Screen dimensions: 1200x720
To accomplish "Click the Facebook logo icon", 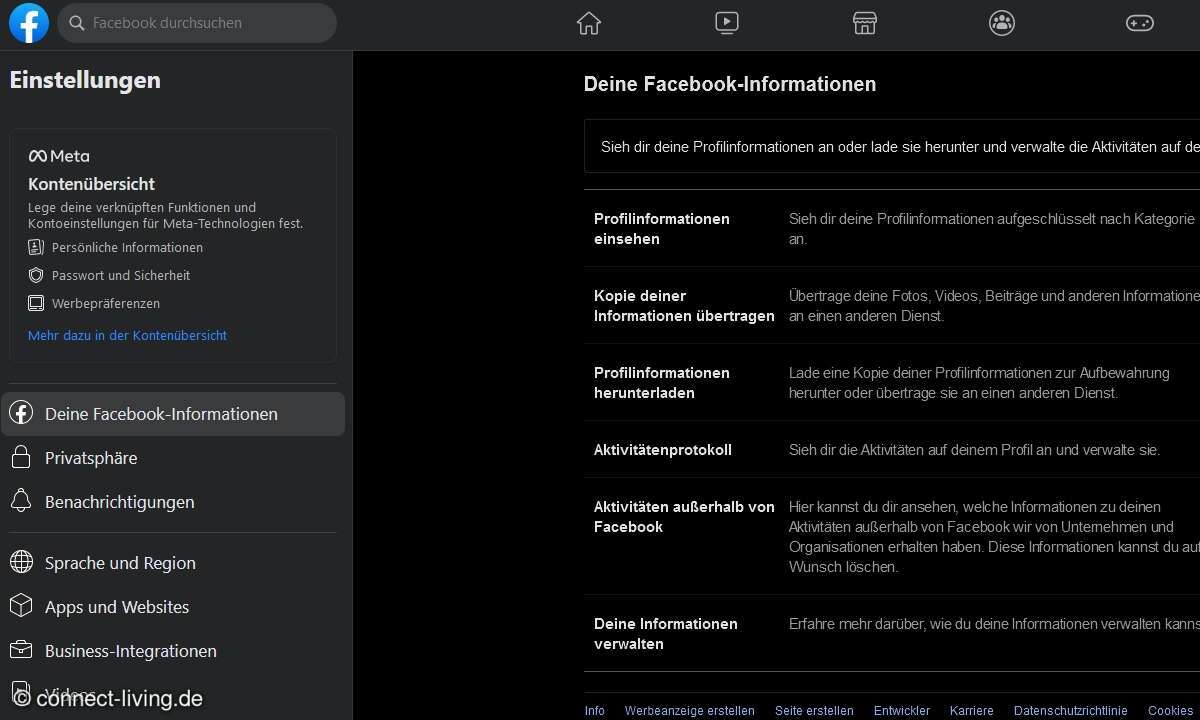I will 29,23.
